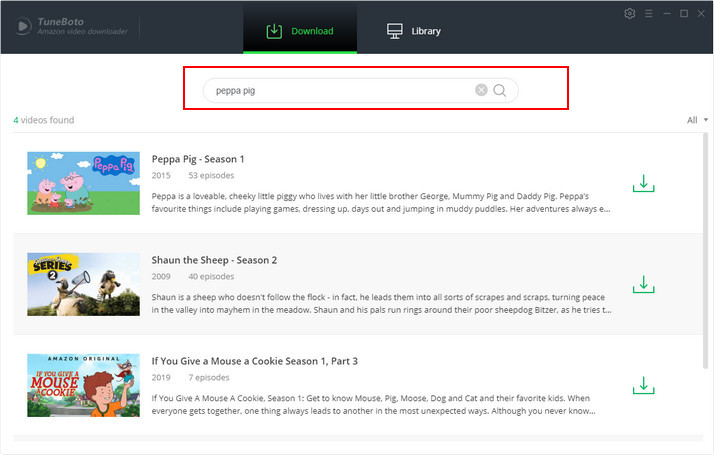Switch to the Library tab

413,31
